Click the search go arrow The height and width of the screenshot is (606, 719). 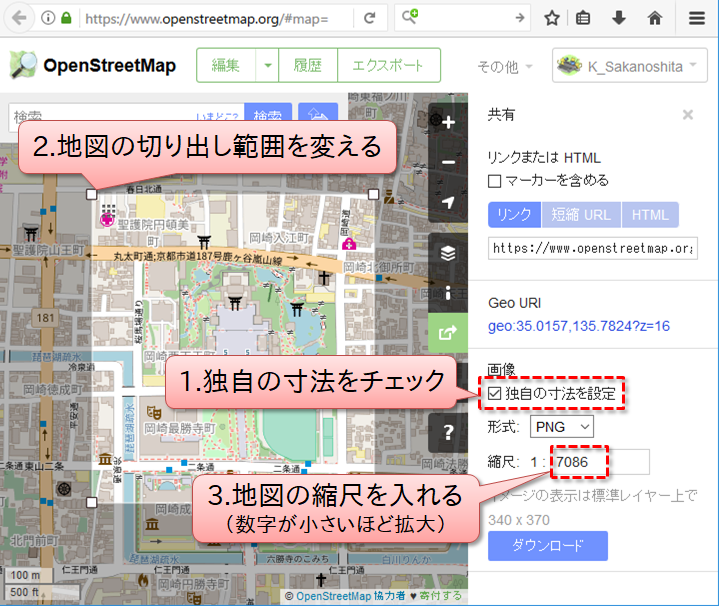pos(519,18)
